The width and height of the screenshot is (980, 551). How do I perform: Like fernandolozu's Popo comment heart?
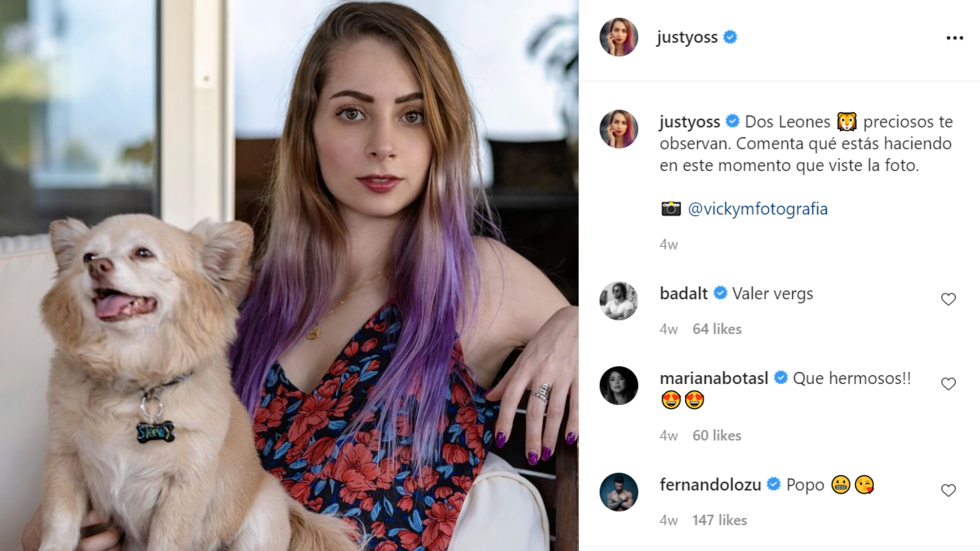point(948,490)
